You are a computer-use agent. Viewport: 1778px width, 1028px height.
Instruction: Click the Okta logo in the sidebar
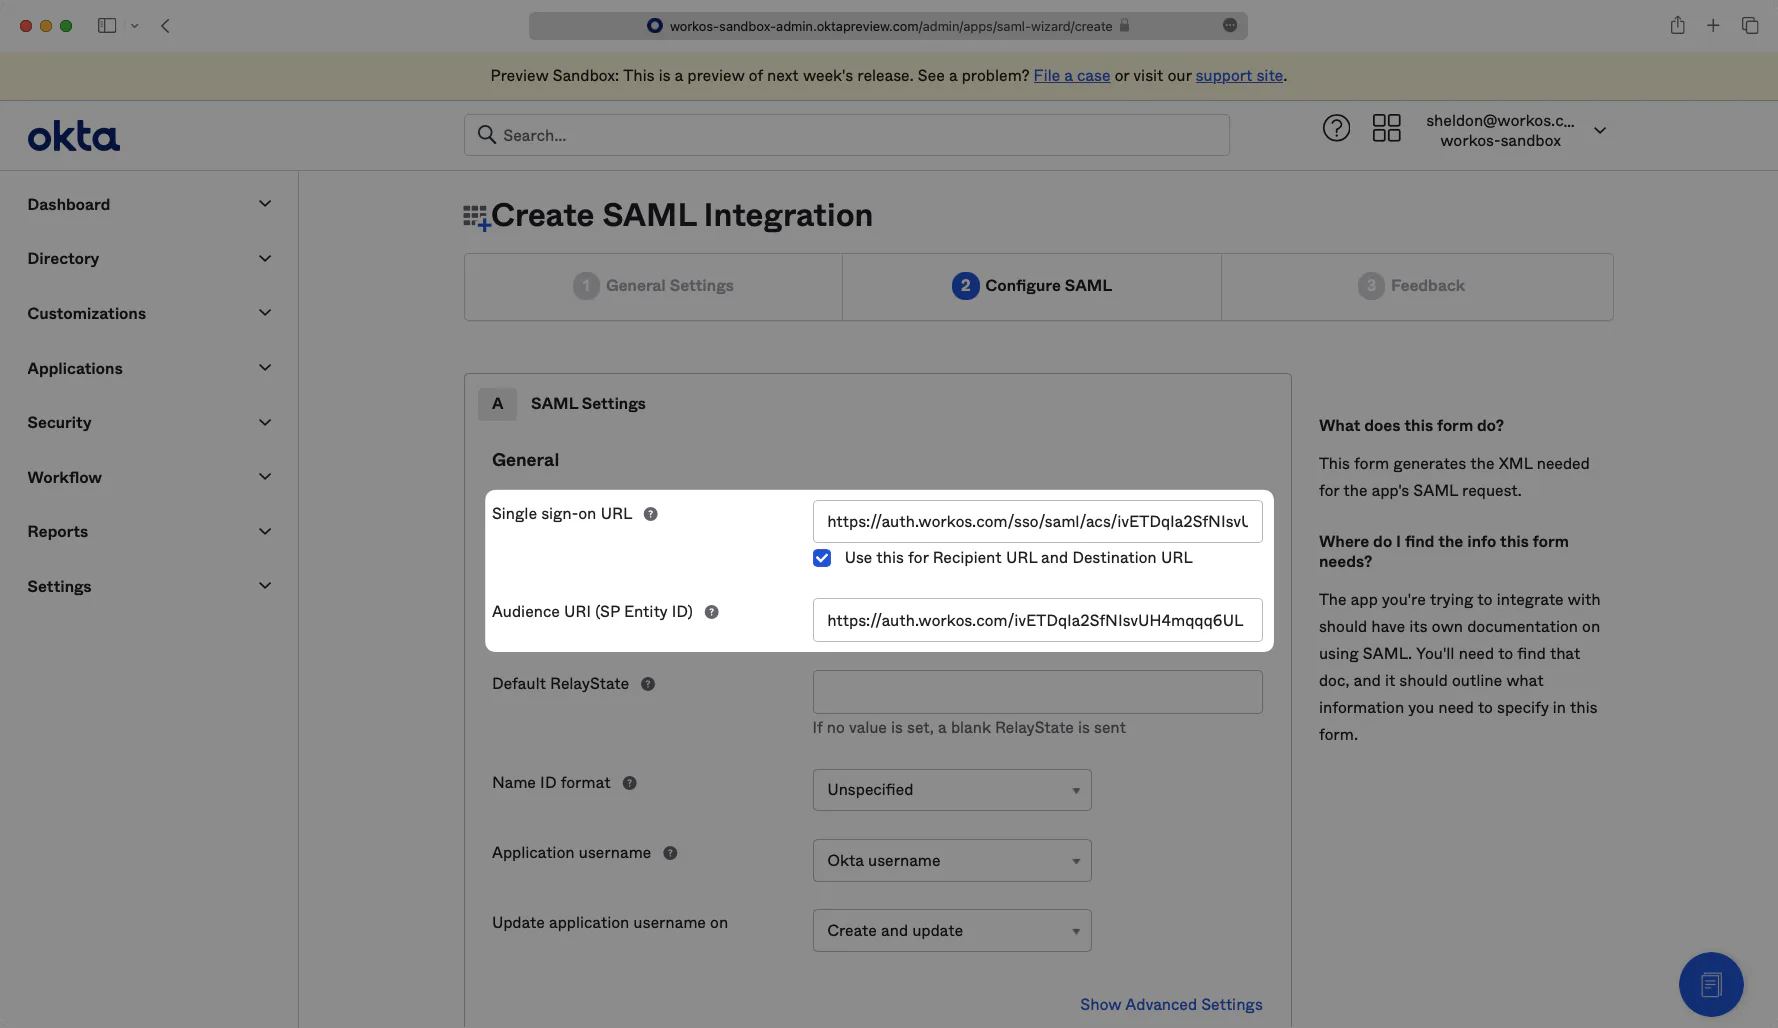pos(73,135)
